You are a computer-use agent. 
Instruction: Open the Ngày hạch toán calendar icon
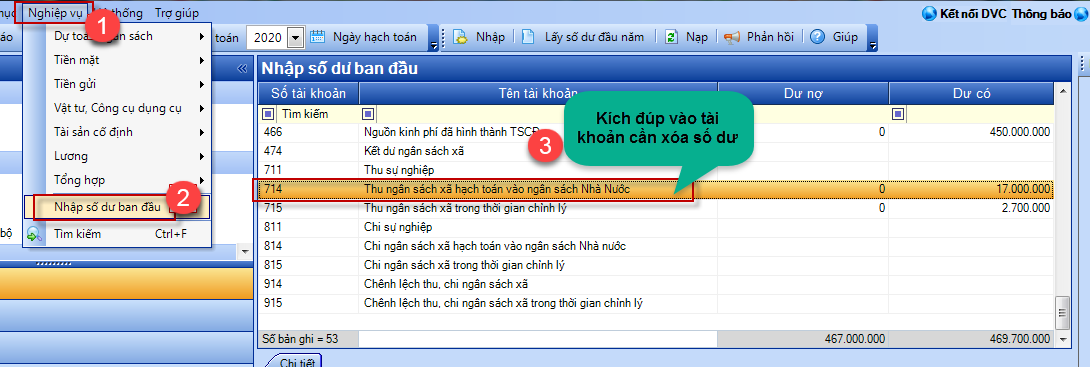click(318, 37)
